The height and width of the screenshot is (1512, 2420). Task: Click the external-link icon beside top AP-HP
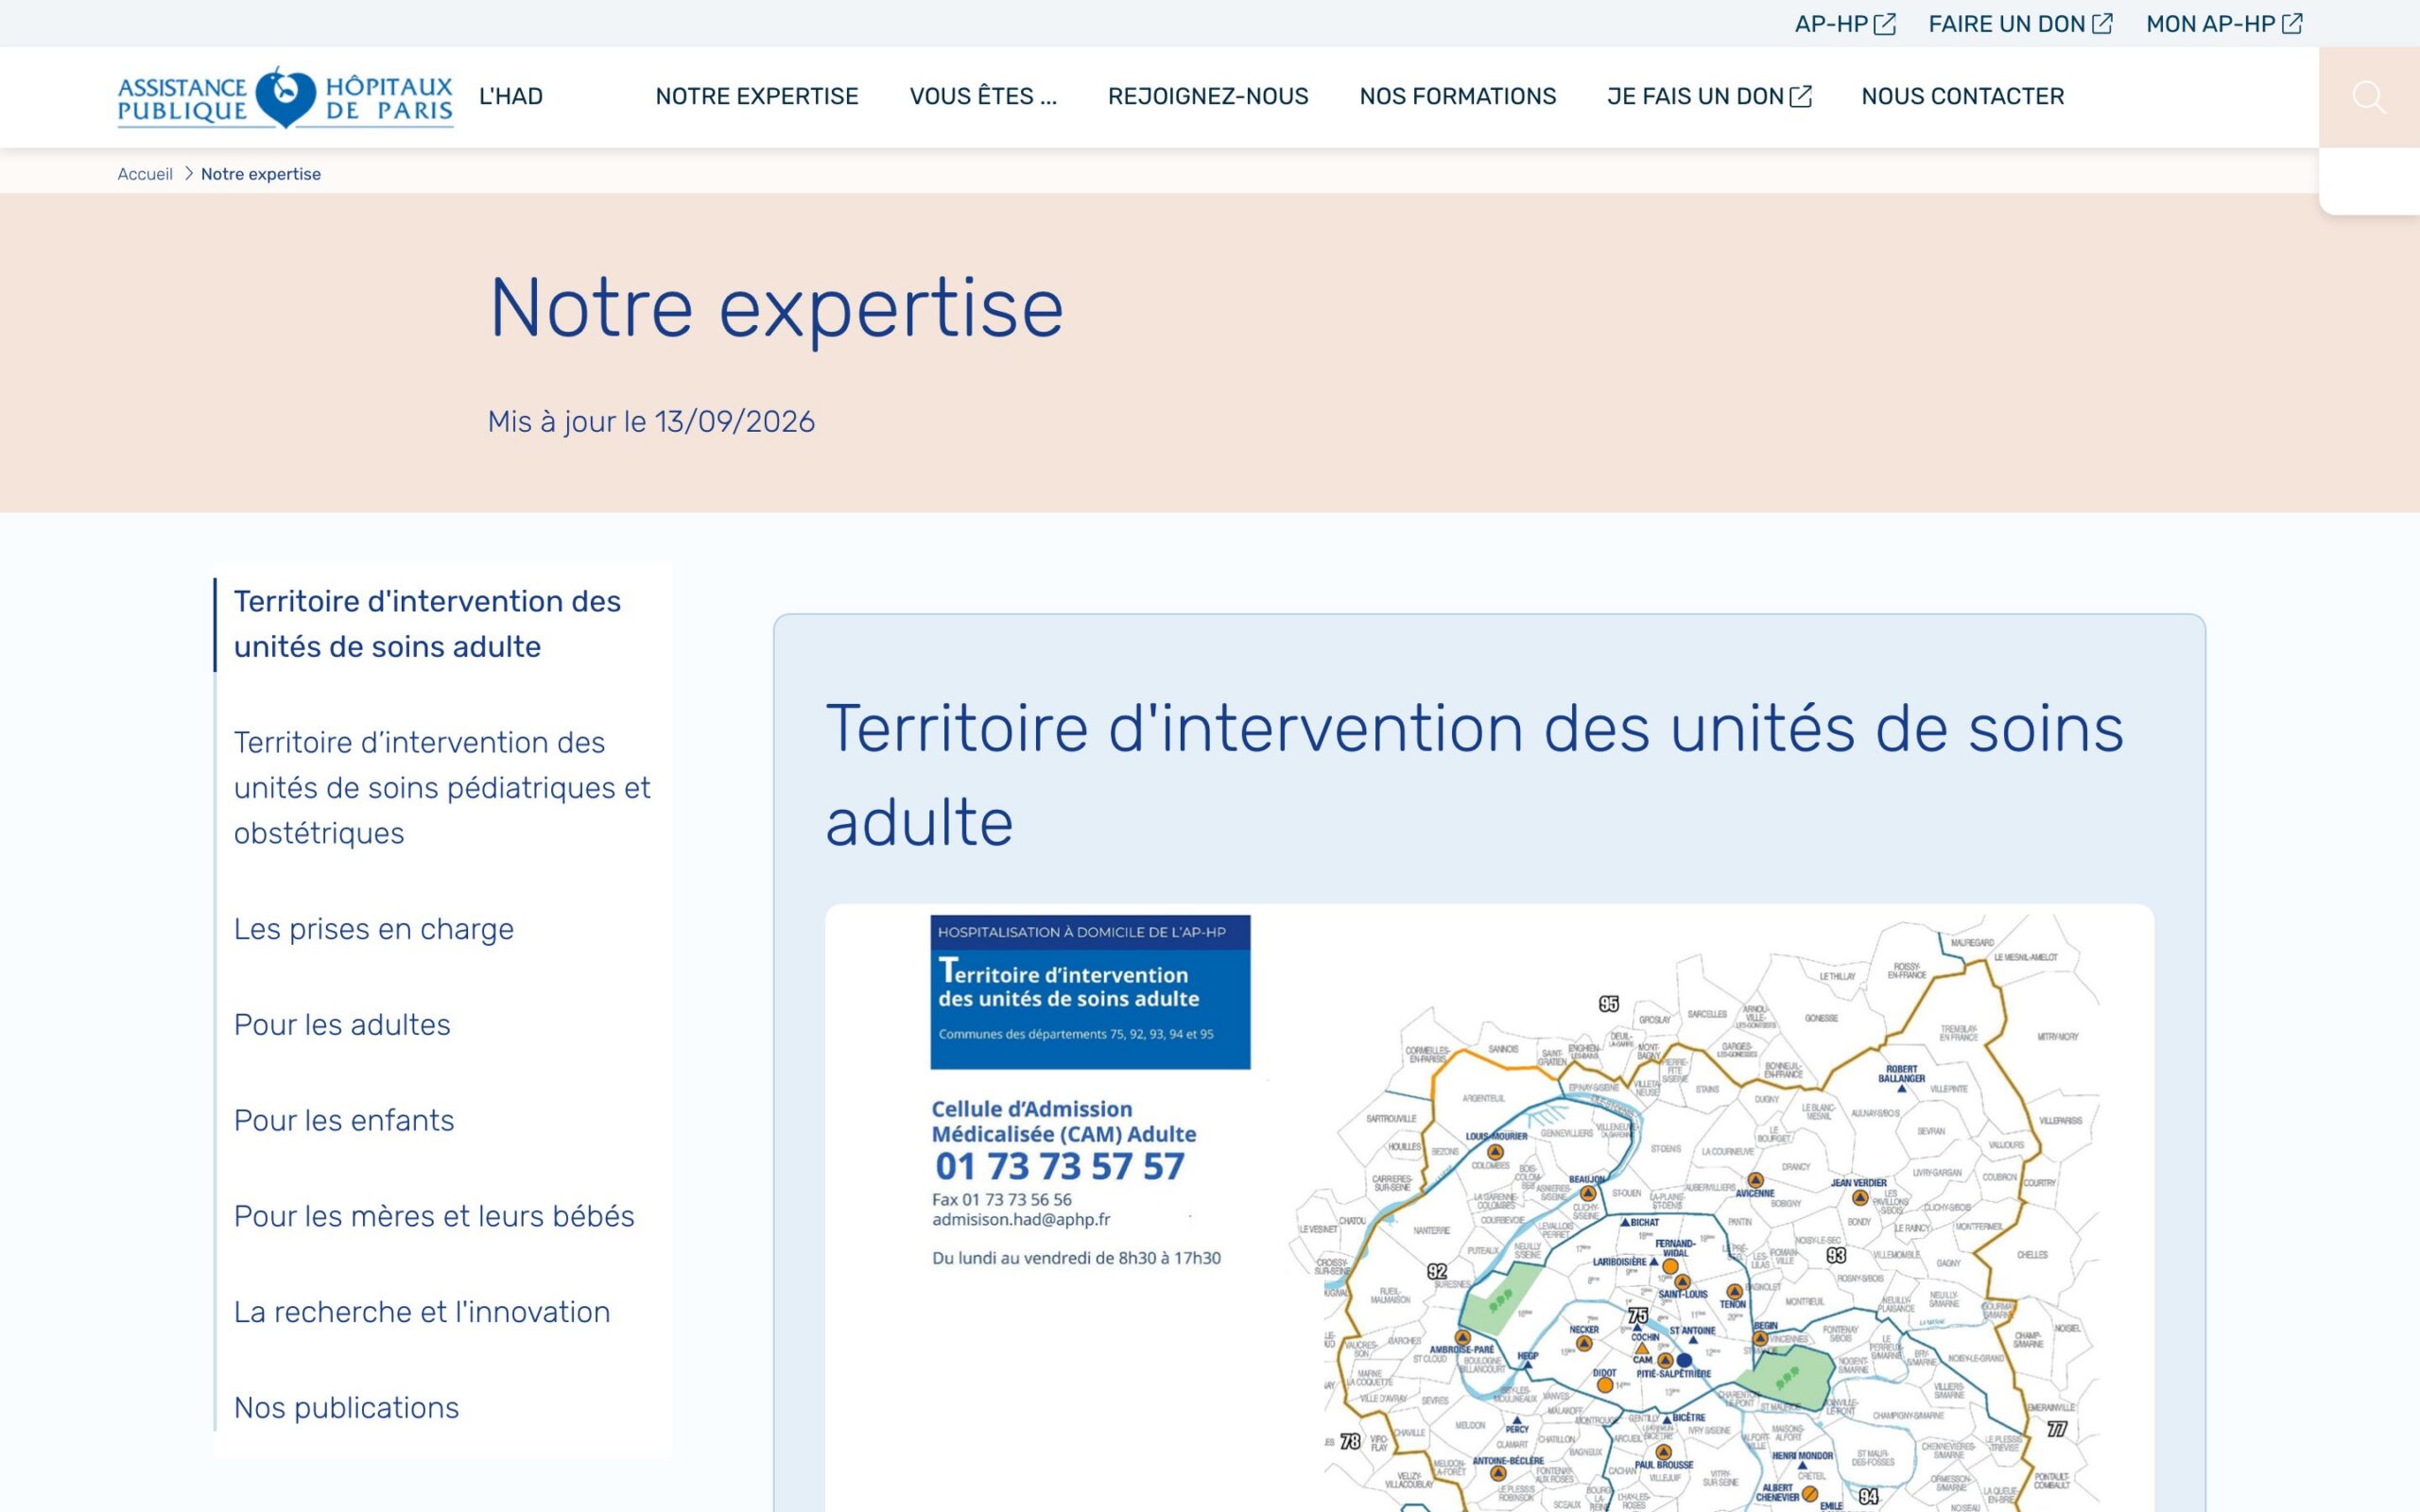coord(1885,24)
